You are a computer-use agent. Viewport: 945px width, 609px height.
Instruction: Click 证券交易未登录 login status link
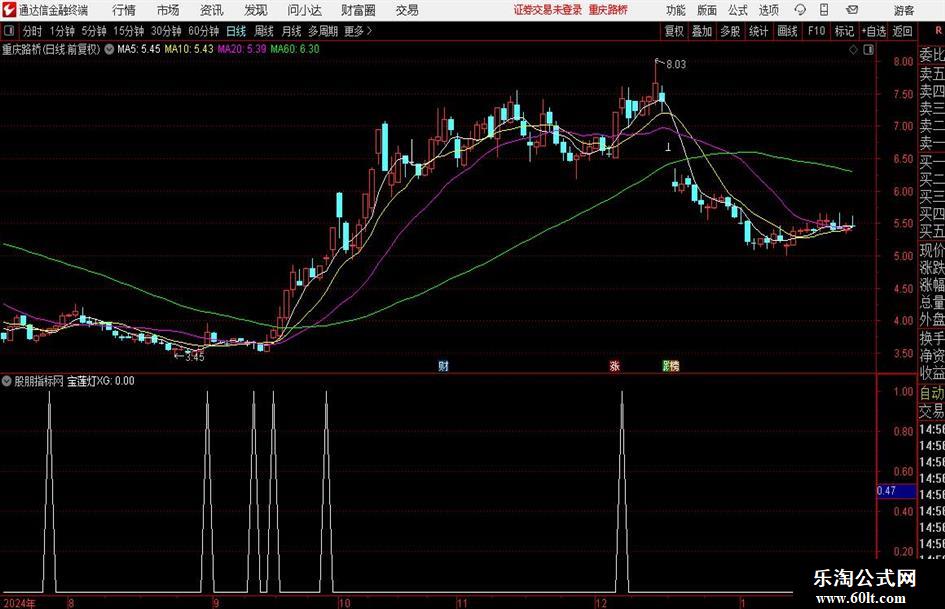tap(547, 10)
